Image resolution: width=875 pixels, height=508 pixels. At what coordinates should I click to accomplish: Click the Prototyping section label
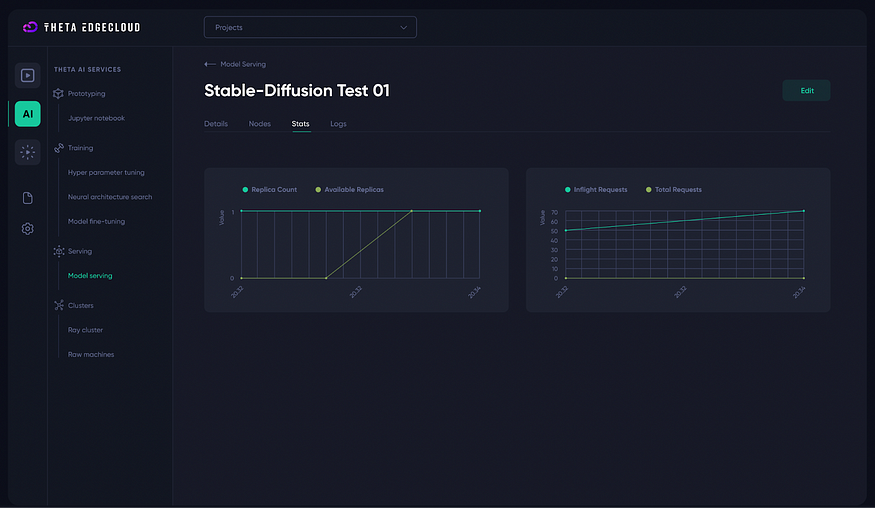(86, 94)
